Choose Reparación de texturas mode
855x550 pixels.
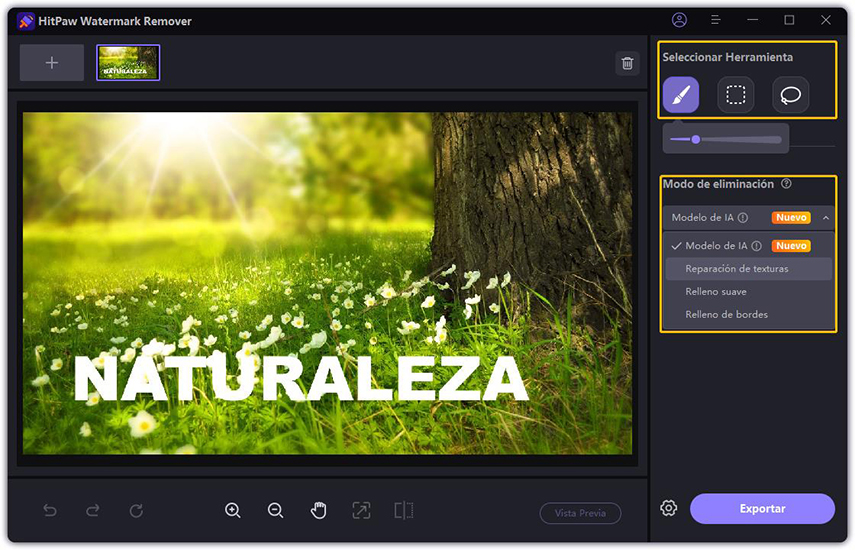[737, 269]
